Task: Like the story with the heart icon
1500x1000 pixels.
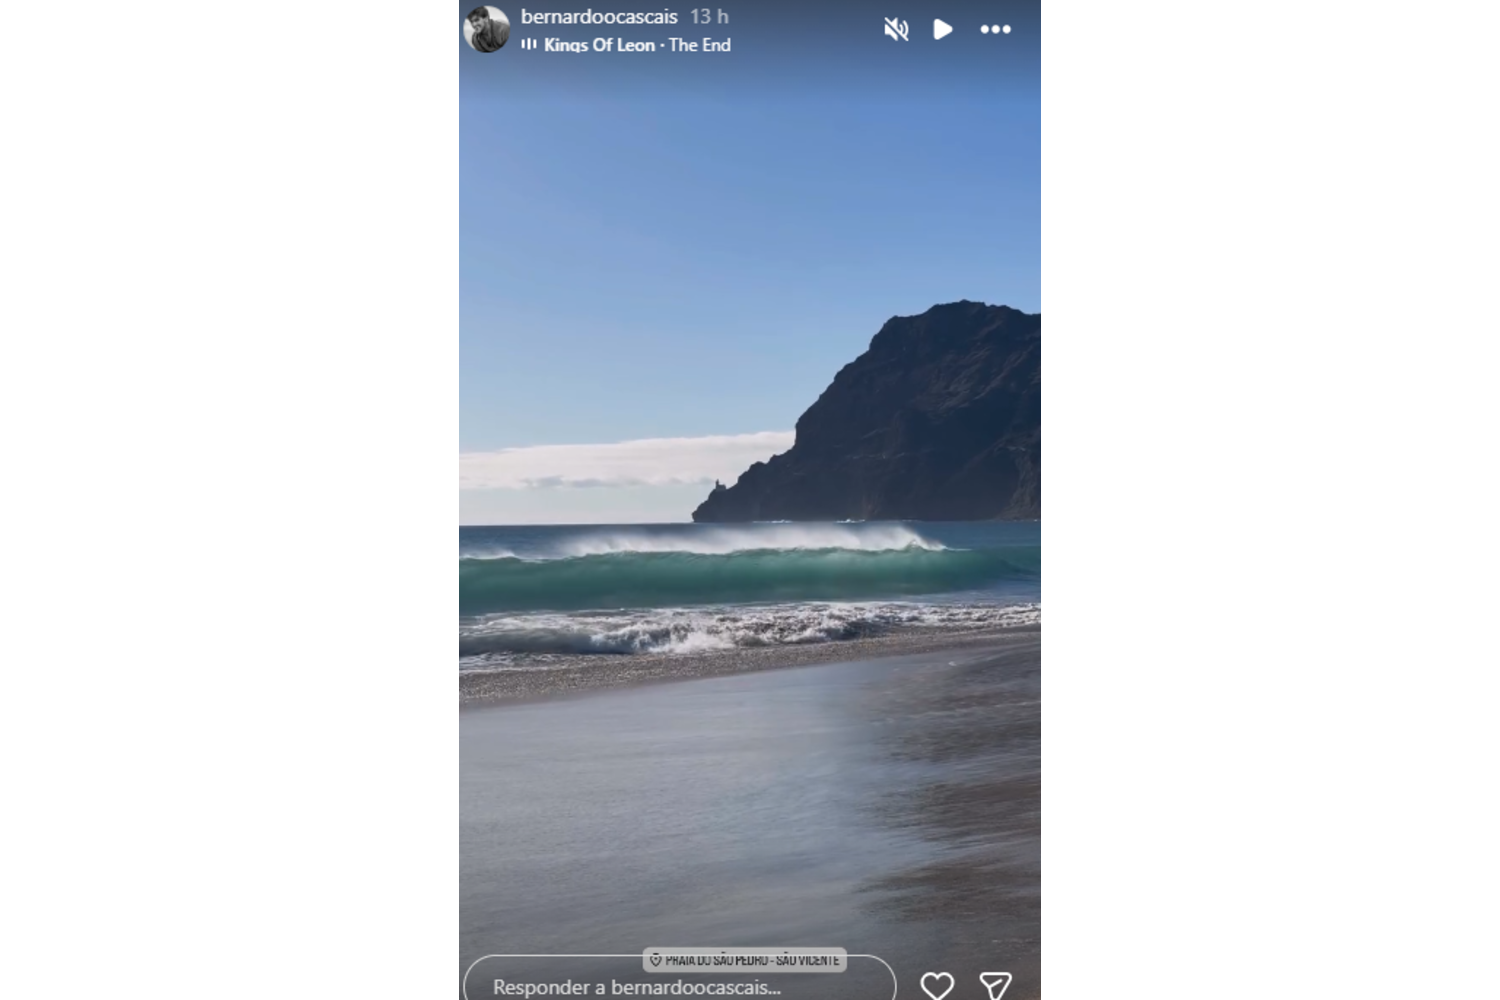Action: click(937, 986)
